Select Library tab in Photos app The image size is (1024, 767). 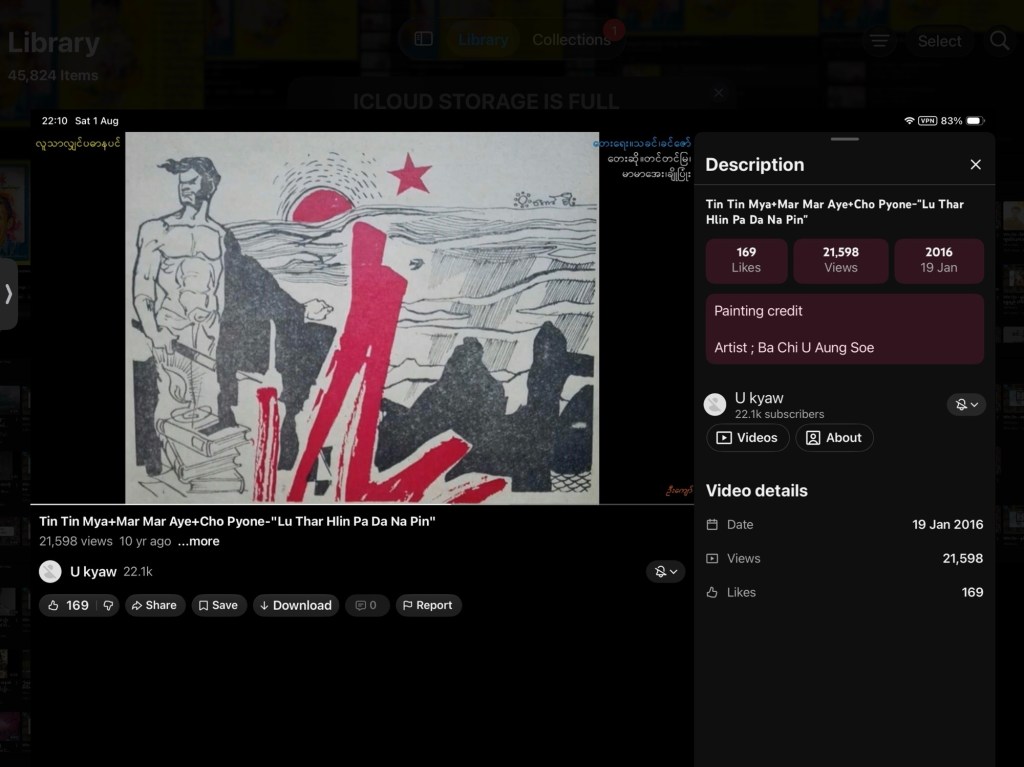483,40
